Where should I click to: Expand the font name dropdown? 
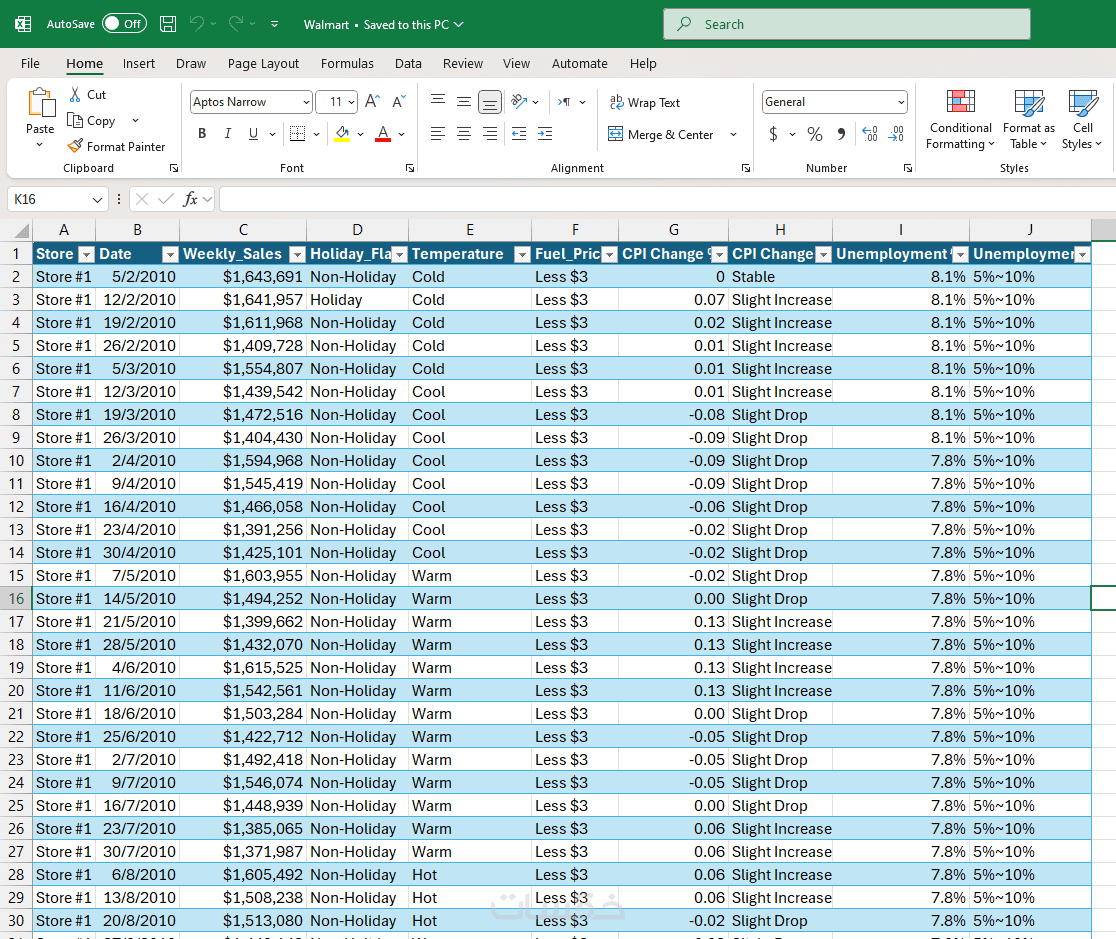pos(306,102)
